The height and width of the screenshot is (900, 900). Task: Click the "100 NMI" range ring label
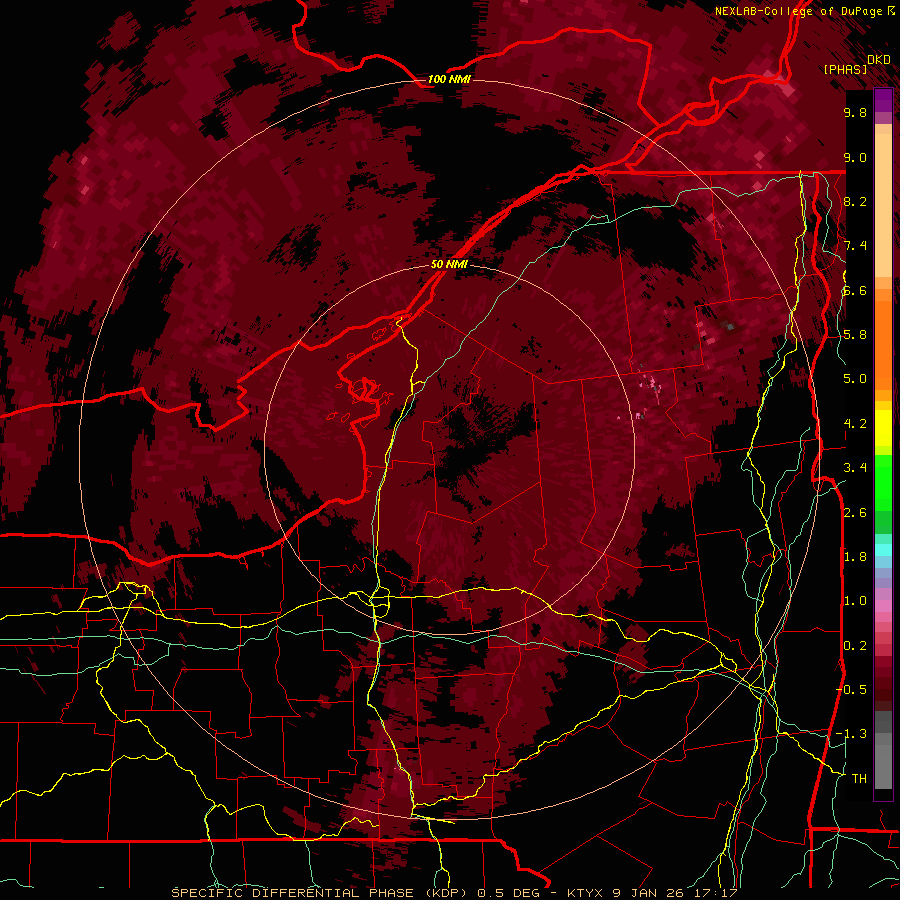coord(449,79)
